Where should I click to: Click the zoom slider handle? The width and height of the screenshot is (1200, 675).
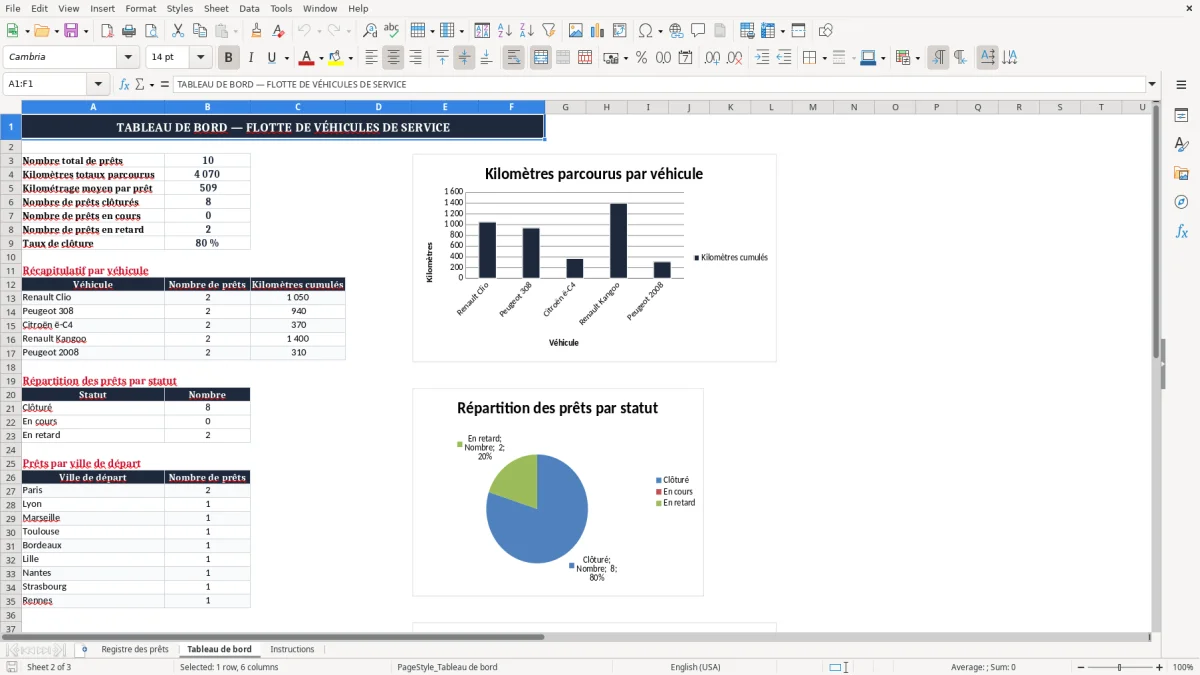(1120, 667)
